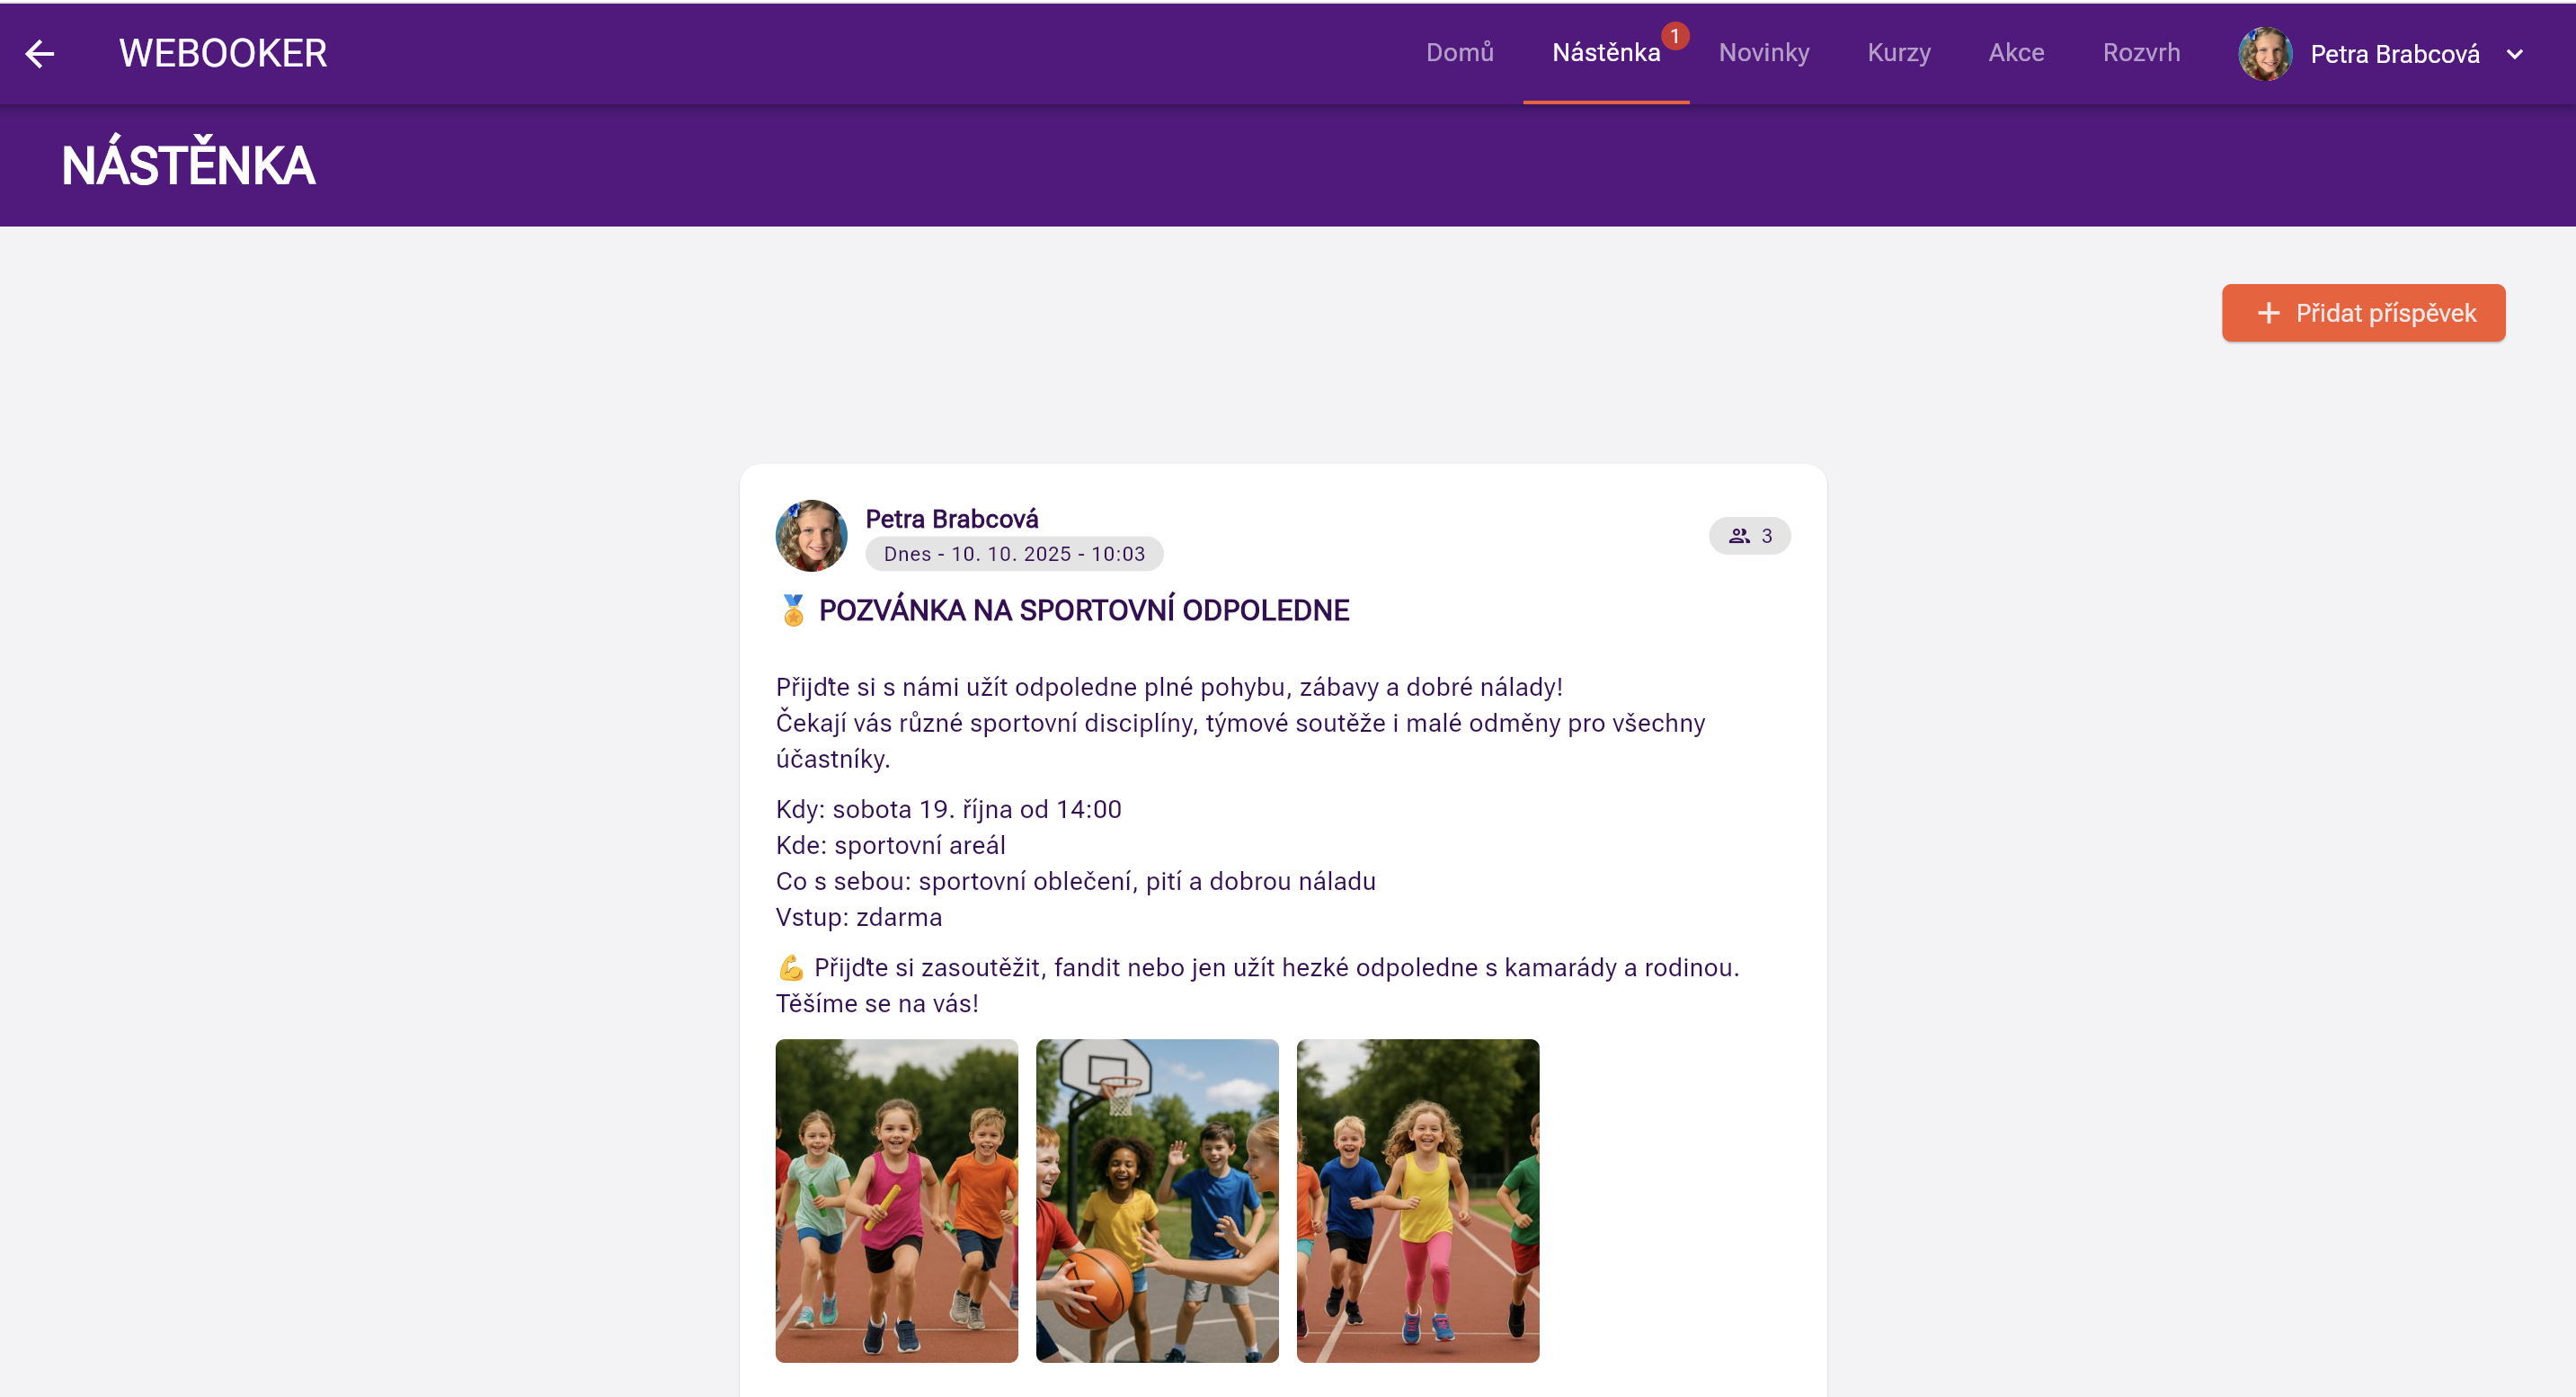Open the Novinky section
The height and width of the screenshot is (1397, 2576).
pos(1763,53)
